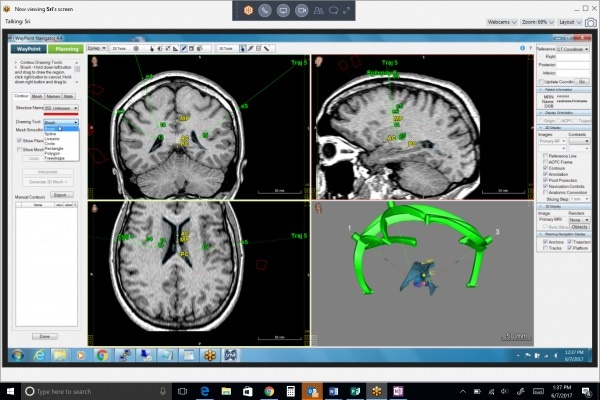The image size is (600, 400).
Task: Open the meeting chat bubble icon
Action: (336, 10)
